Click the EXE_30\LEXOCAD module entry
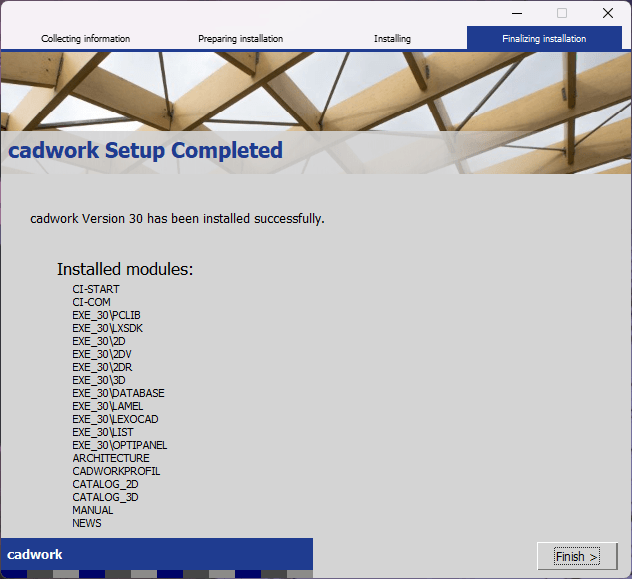632x579 pixels. pyautogui.click(x=115, y=419)
